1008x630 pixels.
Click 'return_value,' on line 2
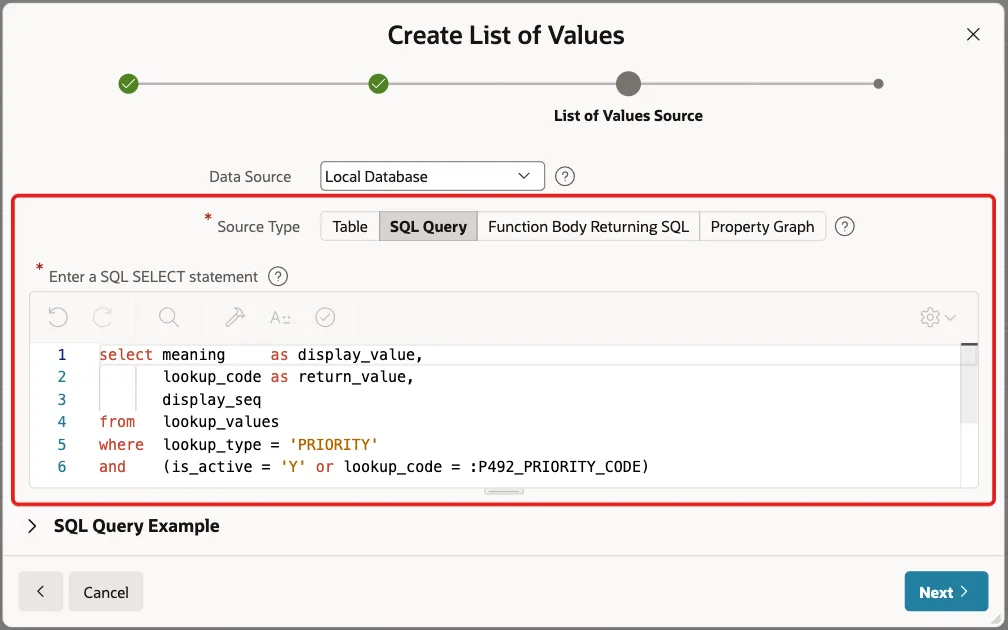[x=356, y=377]
